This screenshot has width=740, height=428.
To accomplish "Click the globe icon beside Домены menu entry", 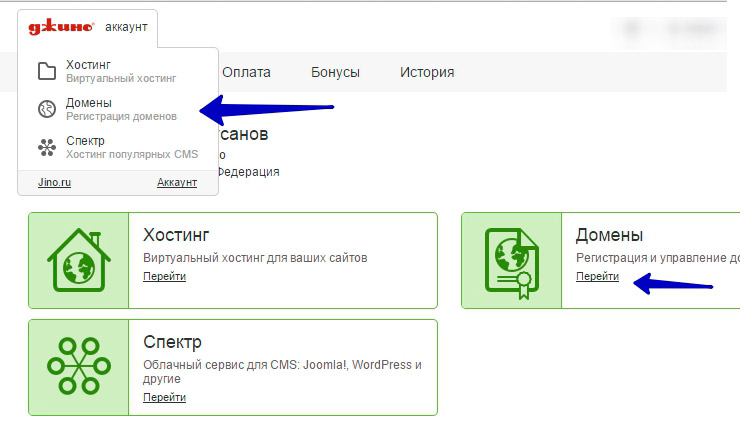I will click(x=47, y=109).
